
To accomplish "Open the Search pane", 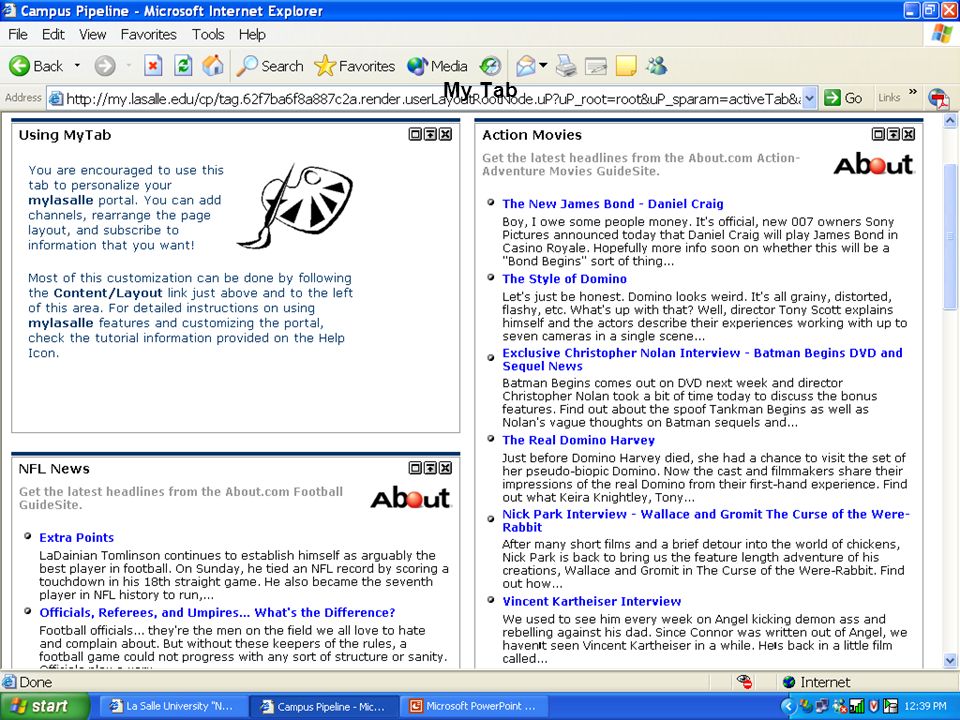I will point(270,66).
